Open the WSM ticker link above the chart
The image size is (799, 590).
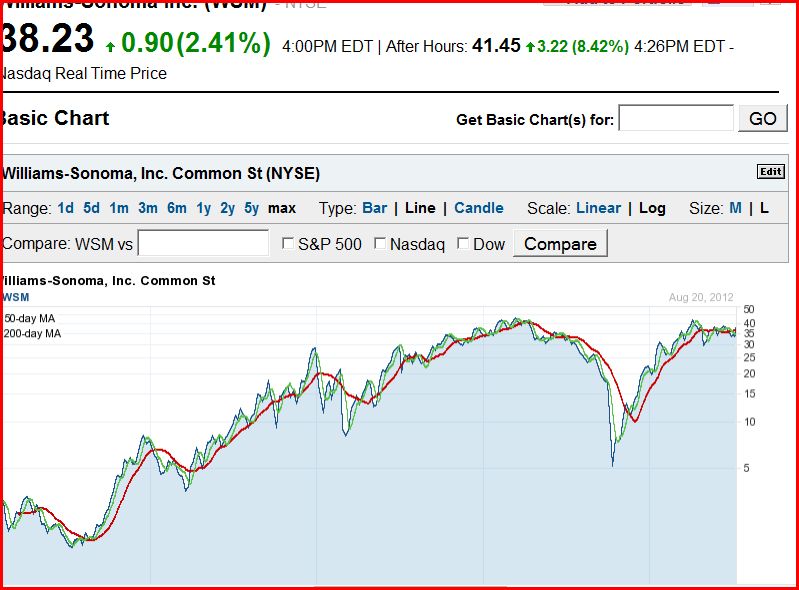(x=16, y=297)
